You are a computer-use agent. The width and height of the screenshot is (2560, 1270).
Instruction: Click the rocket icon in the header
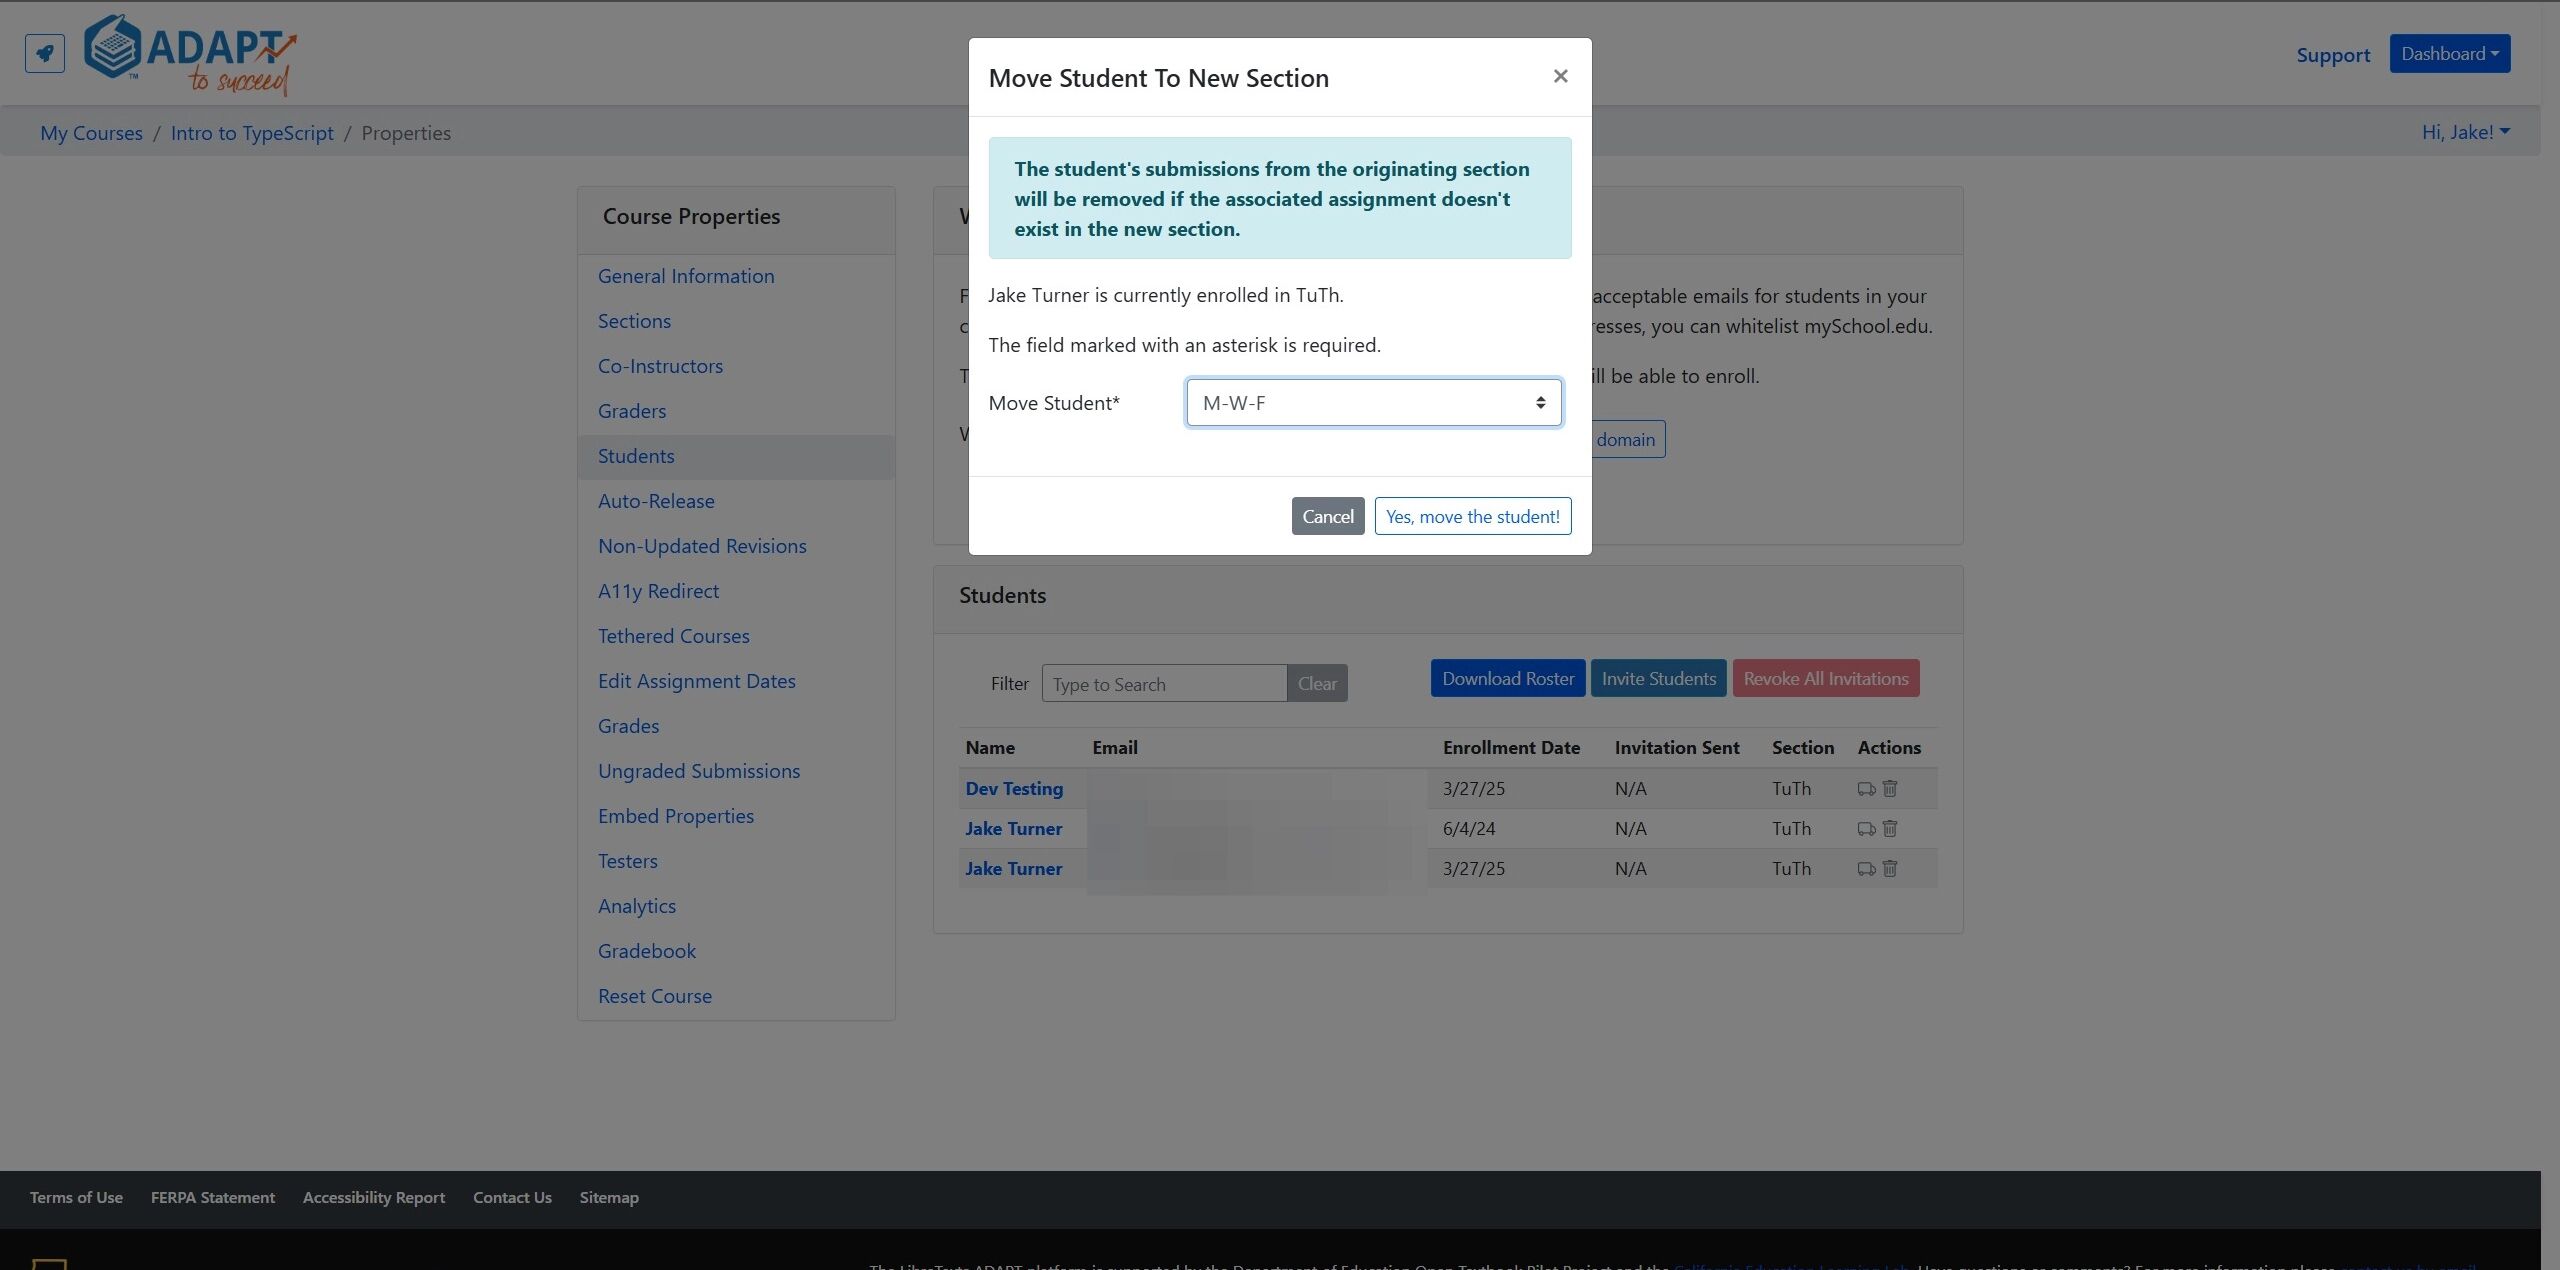(x=45, y=54)
